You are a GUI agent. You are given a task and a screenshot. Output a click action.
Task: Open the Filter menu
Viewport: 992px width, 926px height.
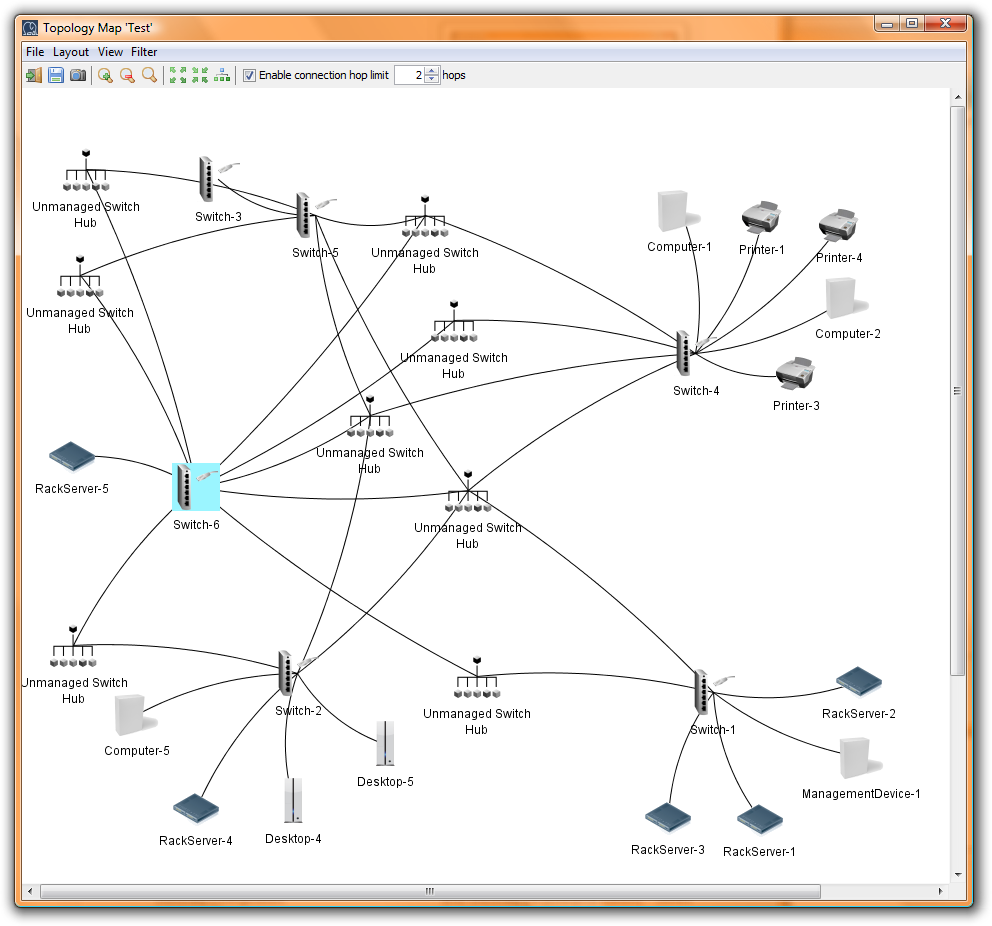[x=144, y=51]
